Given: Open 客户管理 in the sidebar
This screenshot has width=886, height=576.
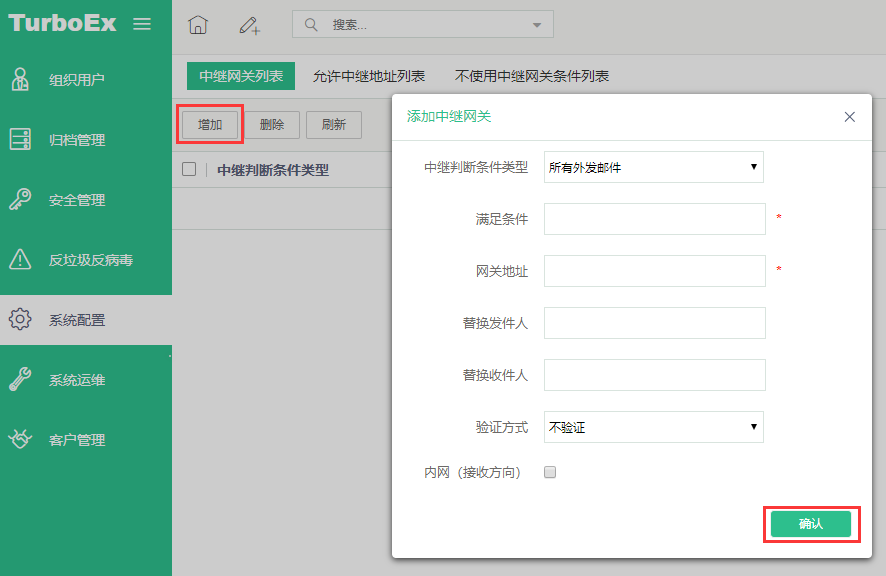Looking at the screenshot, I should 86,440.
